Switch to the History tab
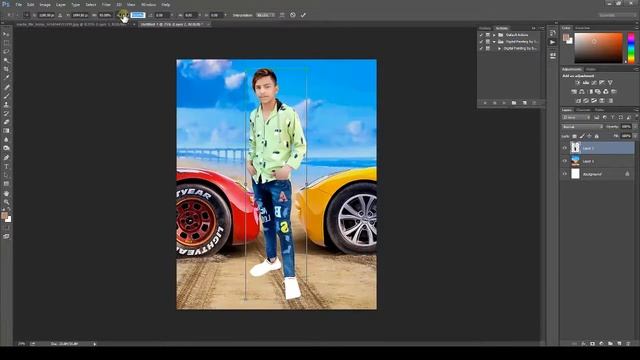The width and height of the screenshot is (640, 360). pyautogui.click(x=485, y=28)
